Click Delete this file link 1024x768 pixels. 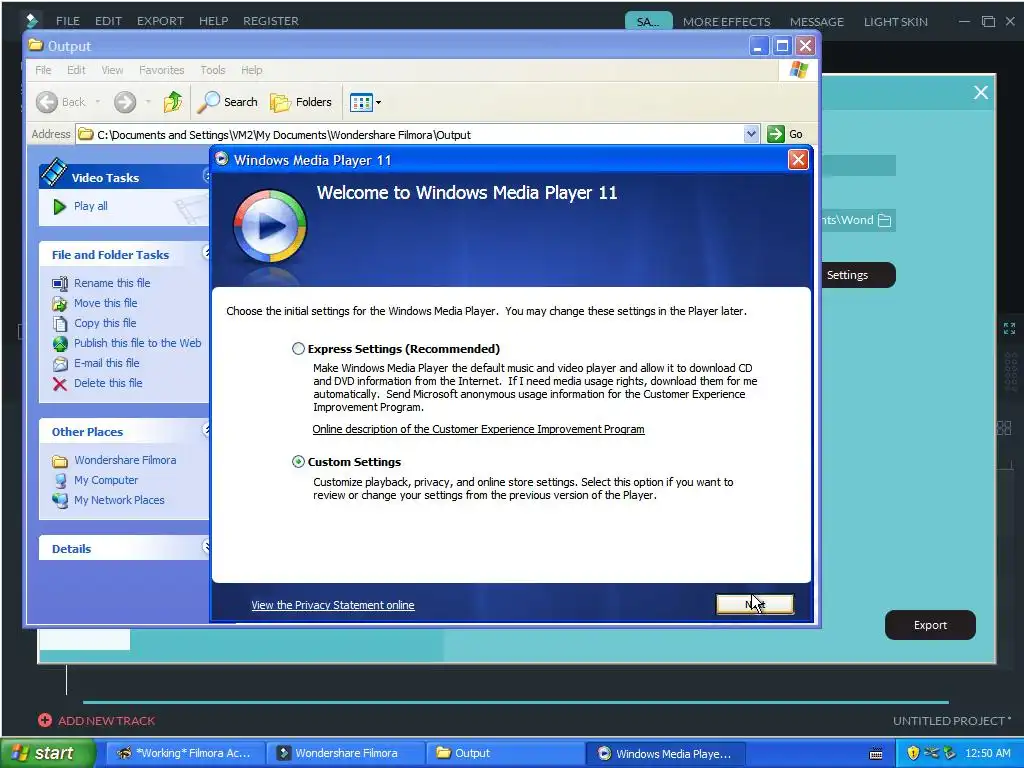click(x=108, y=383)
